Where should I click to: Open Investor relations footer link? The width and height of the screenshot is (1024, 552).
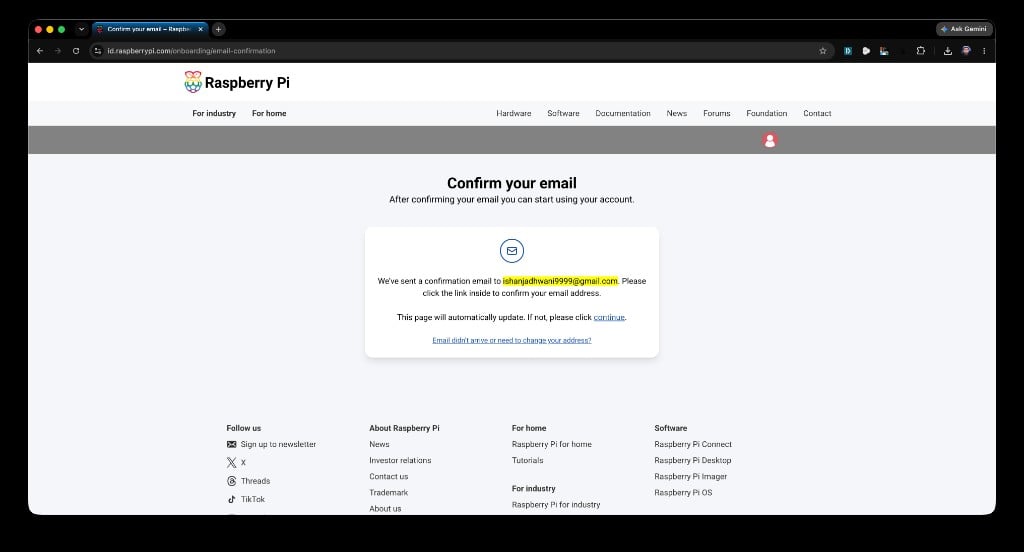coord(400,461)
